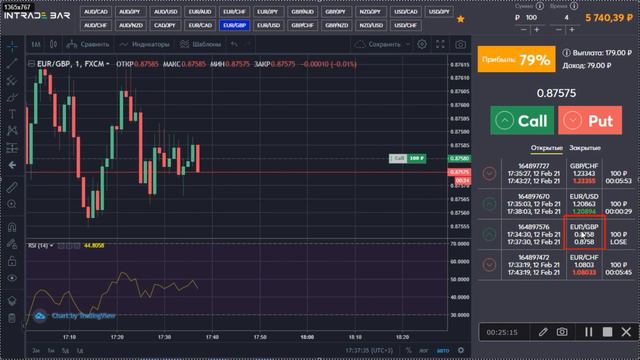Click the info icon beside Выплата
This screenshot has height=360, width=640.
[566, 53]
